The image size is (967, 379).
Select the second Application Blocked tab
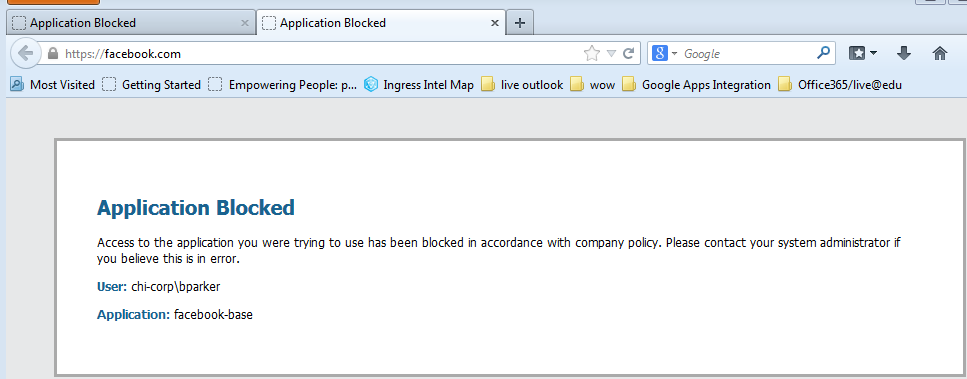pyautogui.click(x=381, y=23)
